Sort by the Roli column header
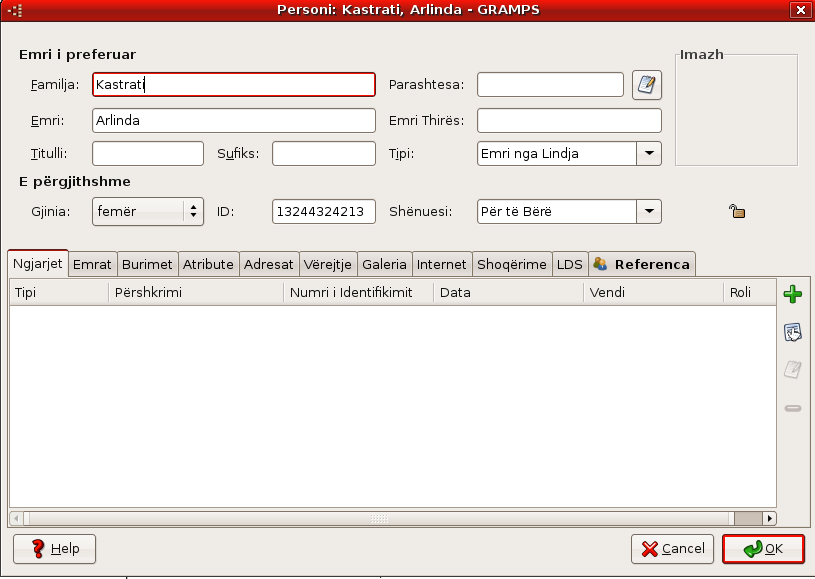Image resolution: width=815 pixels, height=579 pixels. 750,293
